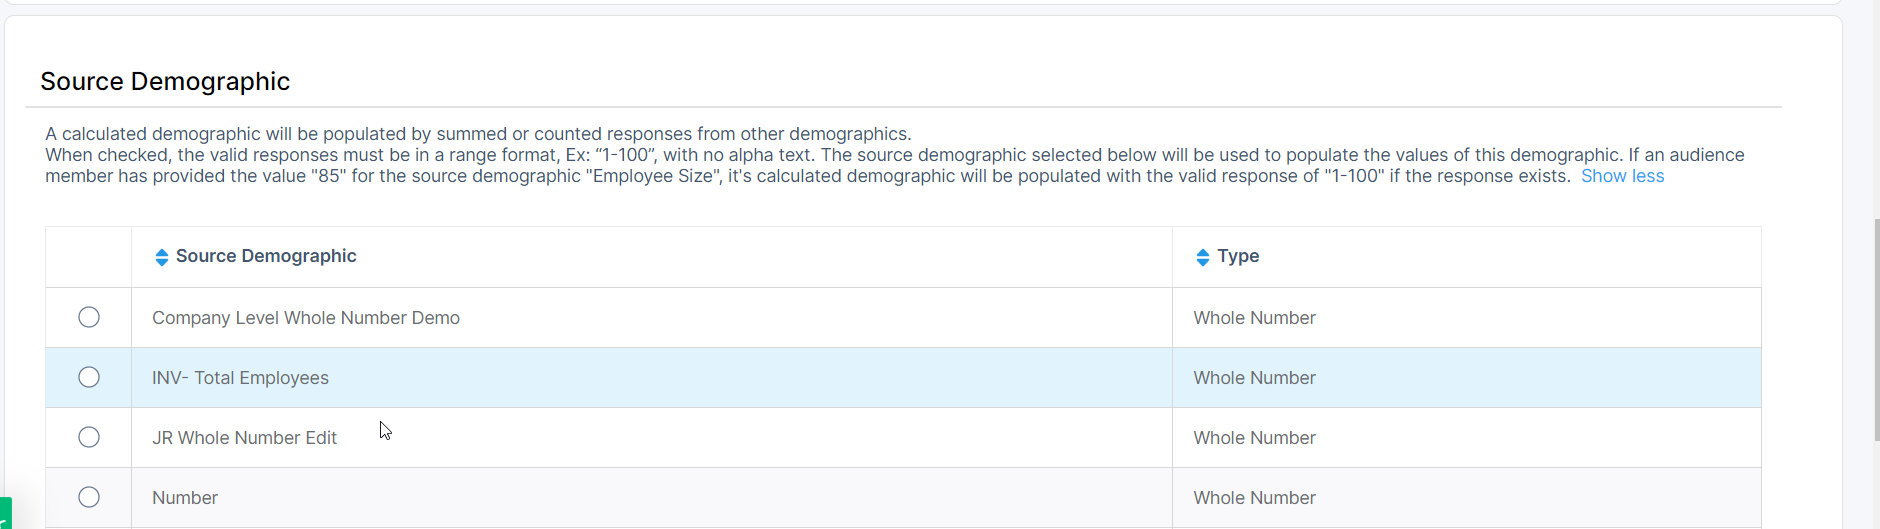Click green widget at bottom-left corner

pos(5,513)
